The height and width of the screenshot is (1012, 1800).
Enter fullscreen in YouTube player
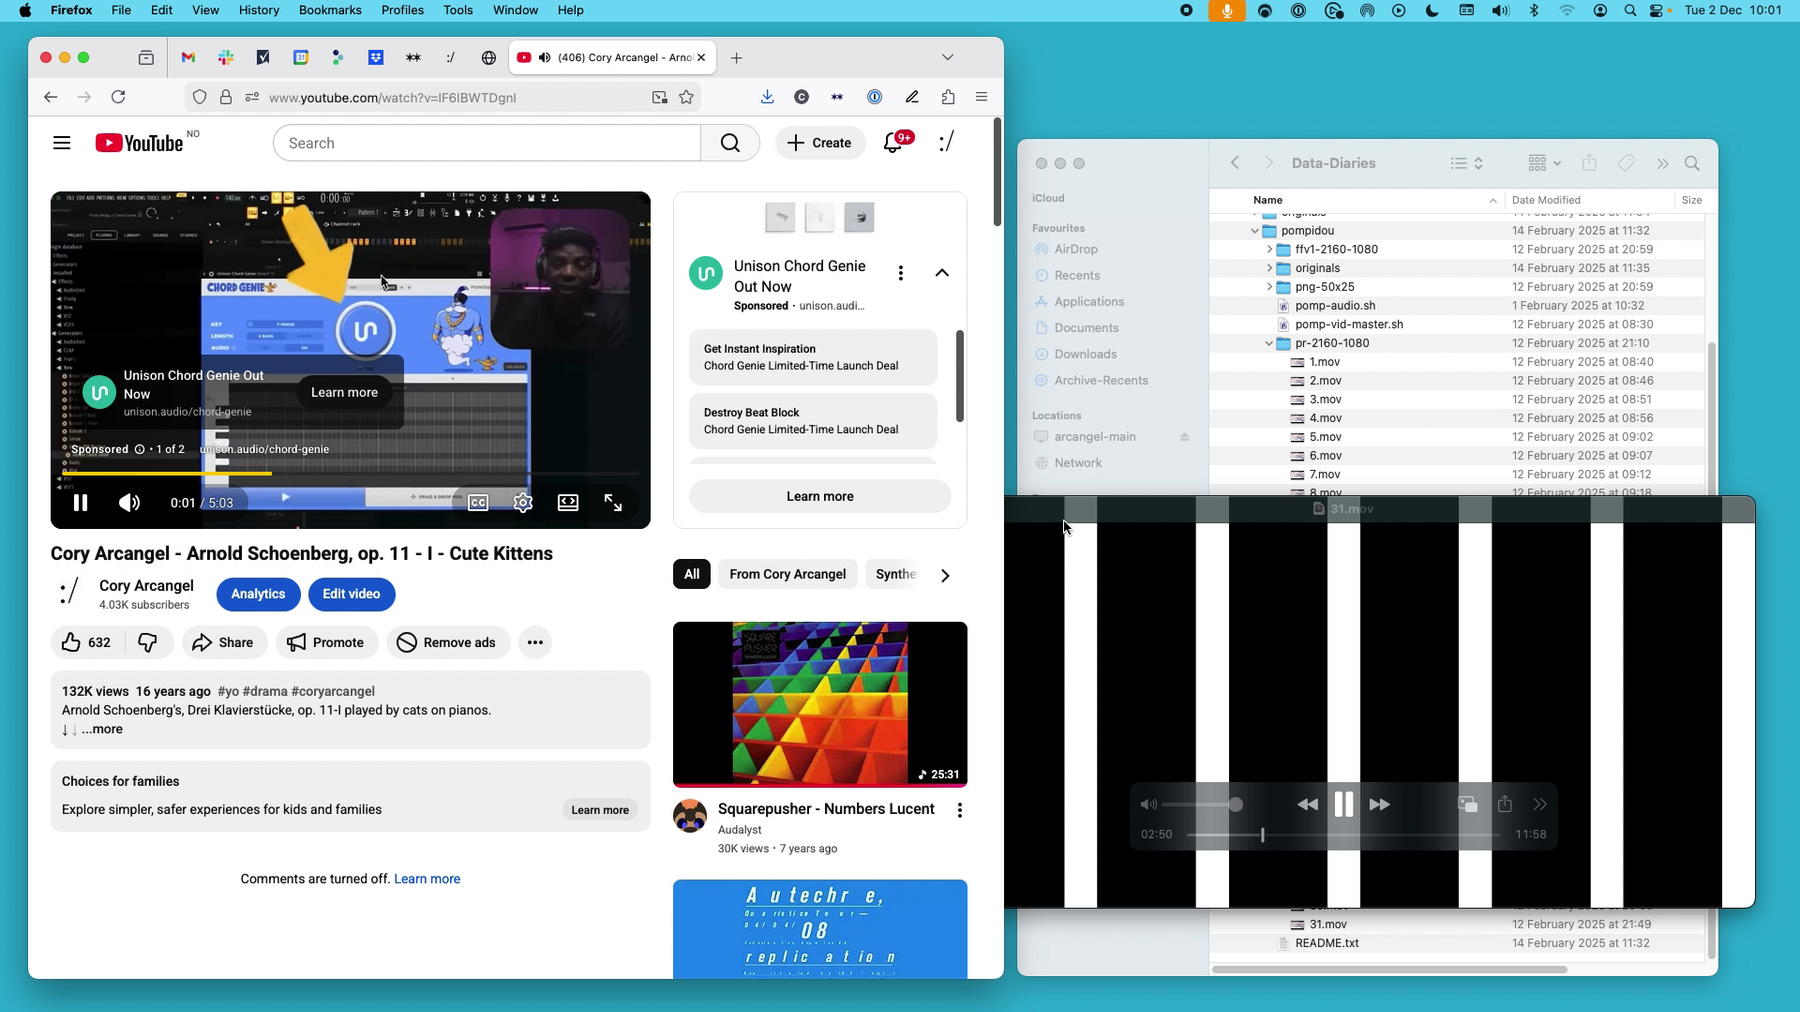(x=613, y=503)
